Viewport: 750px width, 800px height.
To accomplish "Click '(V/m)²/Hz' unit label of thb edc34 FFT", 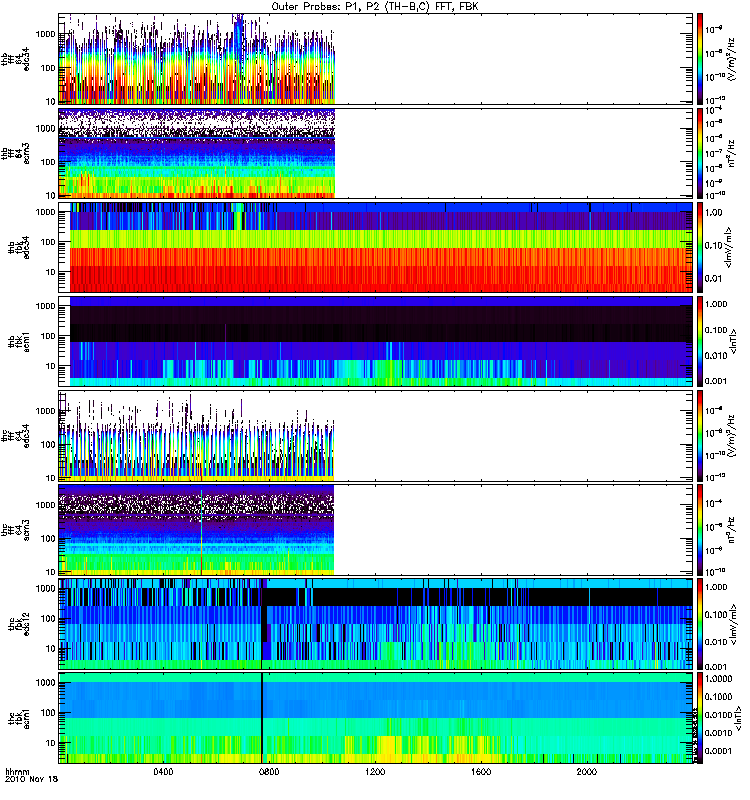I will click(731, 59).
